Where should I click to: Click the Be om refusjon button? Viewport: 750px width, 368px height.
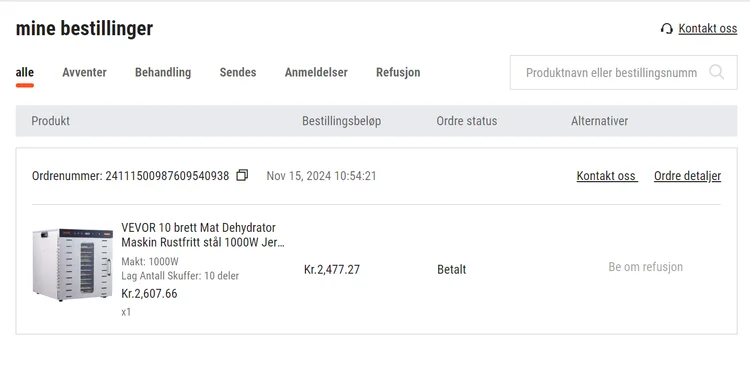point(645,267)
